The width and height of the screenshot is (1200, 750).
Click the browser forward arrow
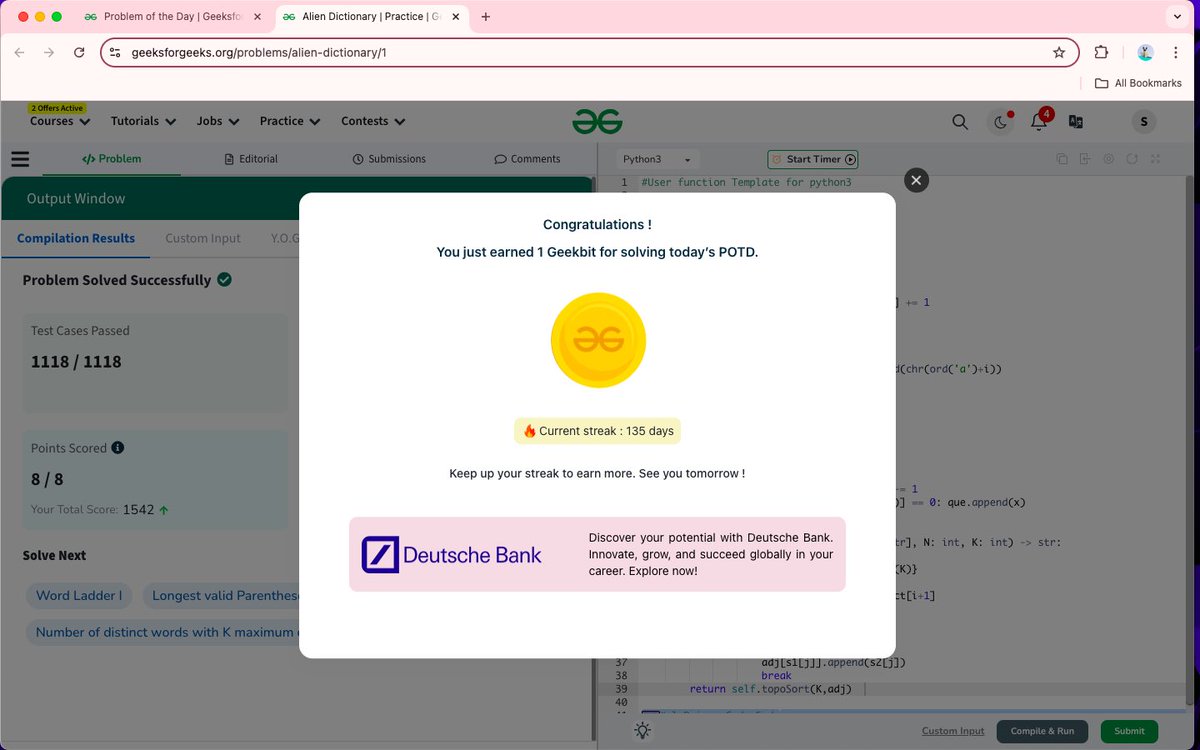49,53
